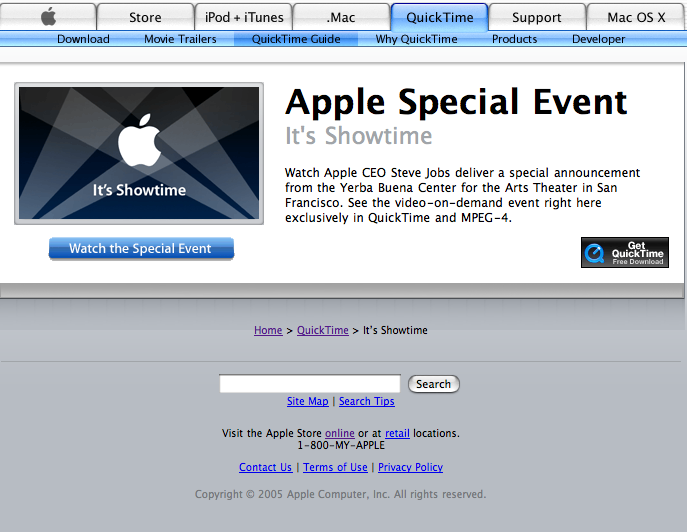Open the Site Map link
The image size is (687, 532).
(307, 401)
